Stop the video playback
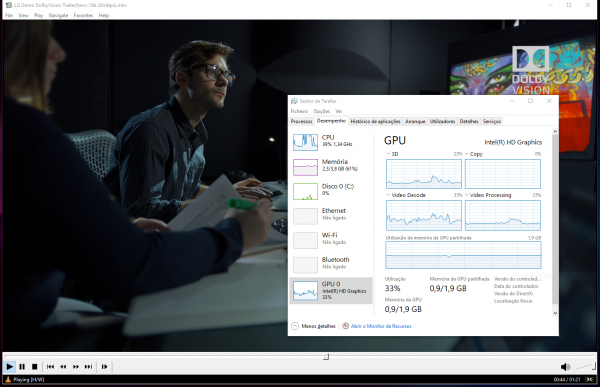Screen dimensions: 600x387 [x=34, y=367]
